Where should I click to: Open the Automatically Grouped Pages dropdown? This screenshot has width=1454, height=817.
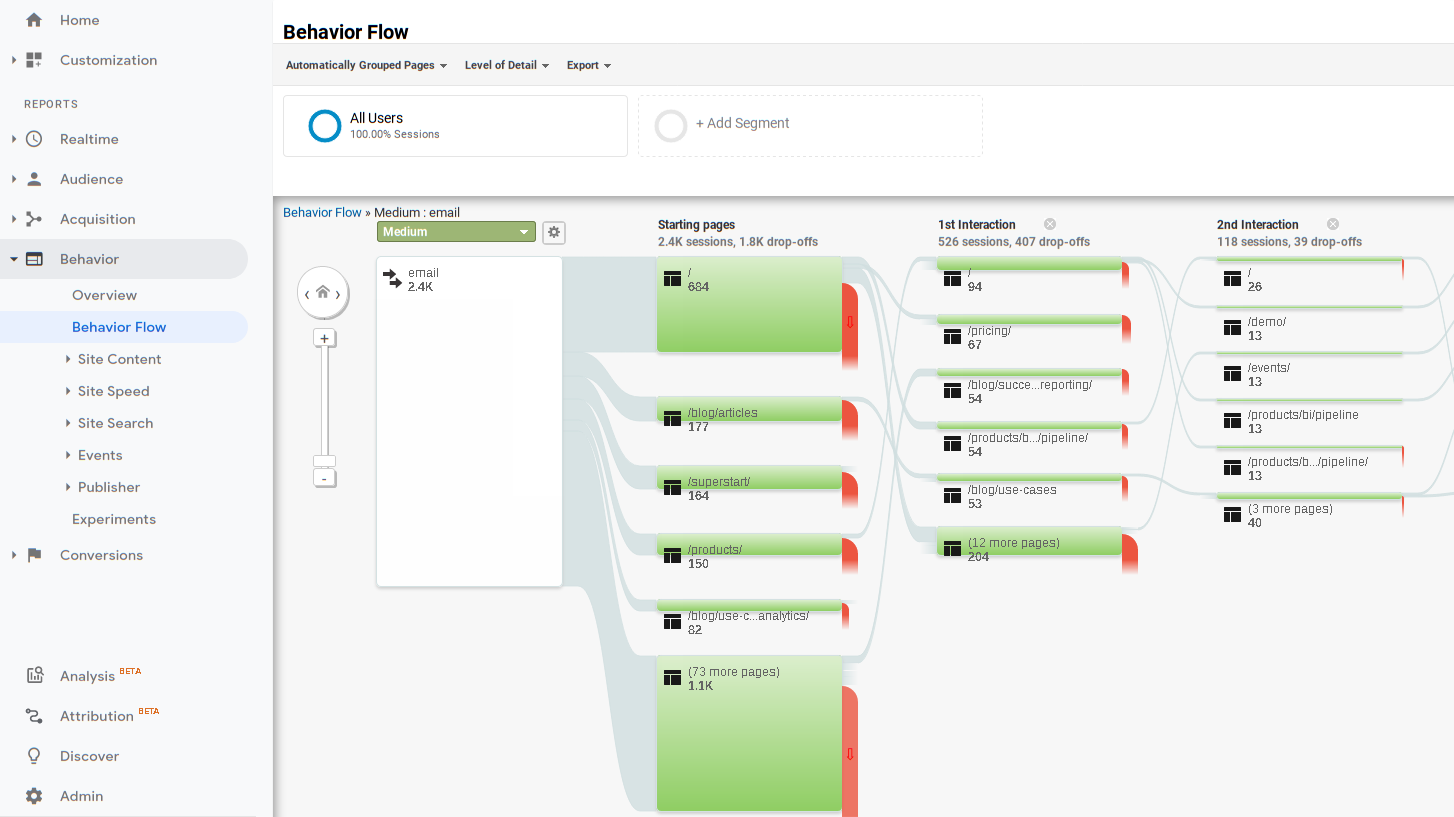tap(366, 65)
